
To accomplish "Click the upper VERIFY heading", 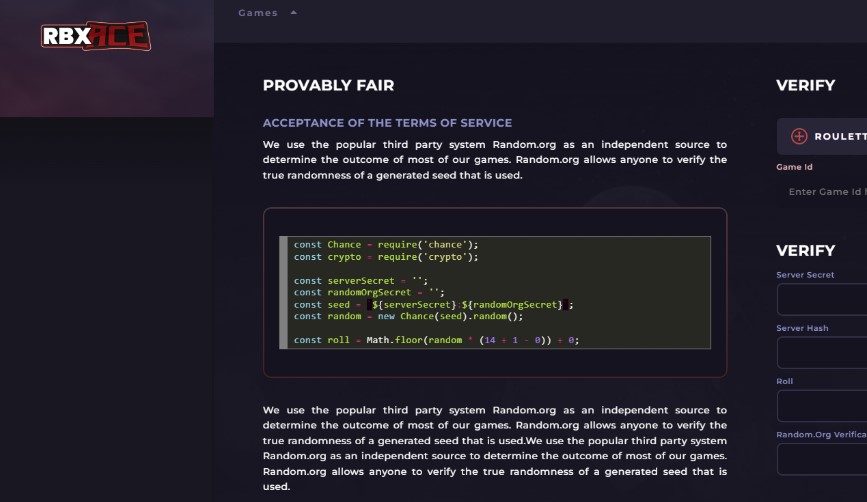I will point(806,85).
